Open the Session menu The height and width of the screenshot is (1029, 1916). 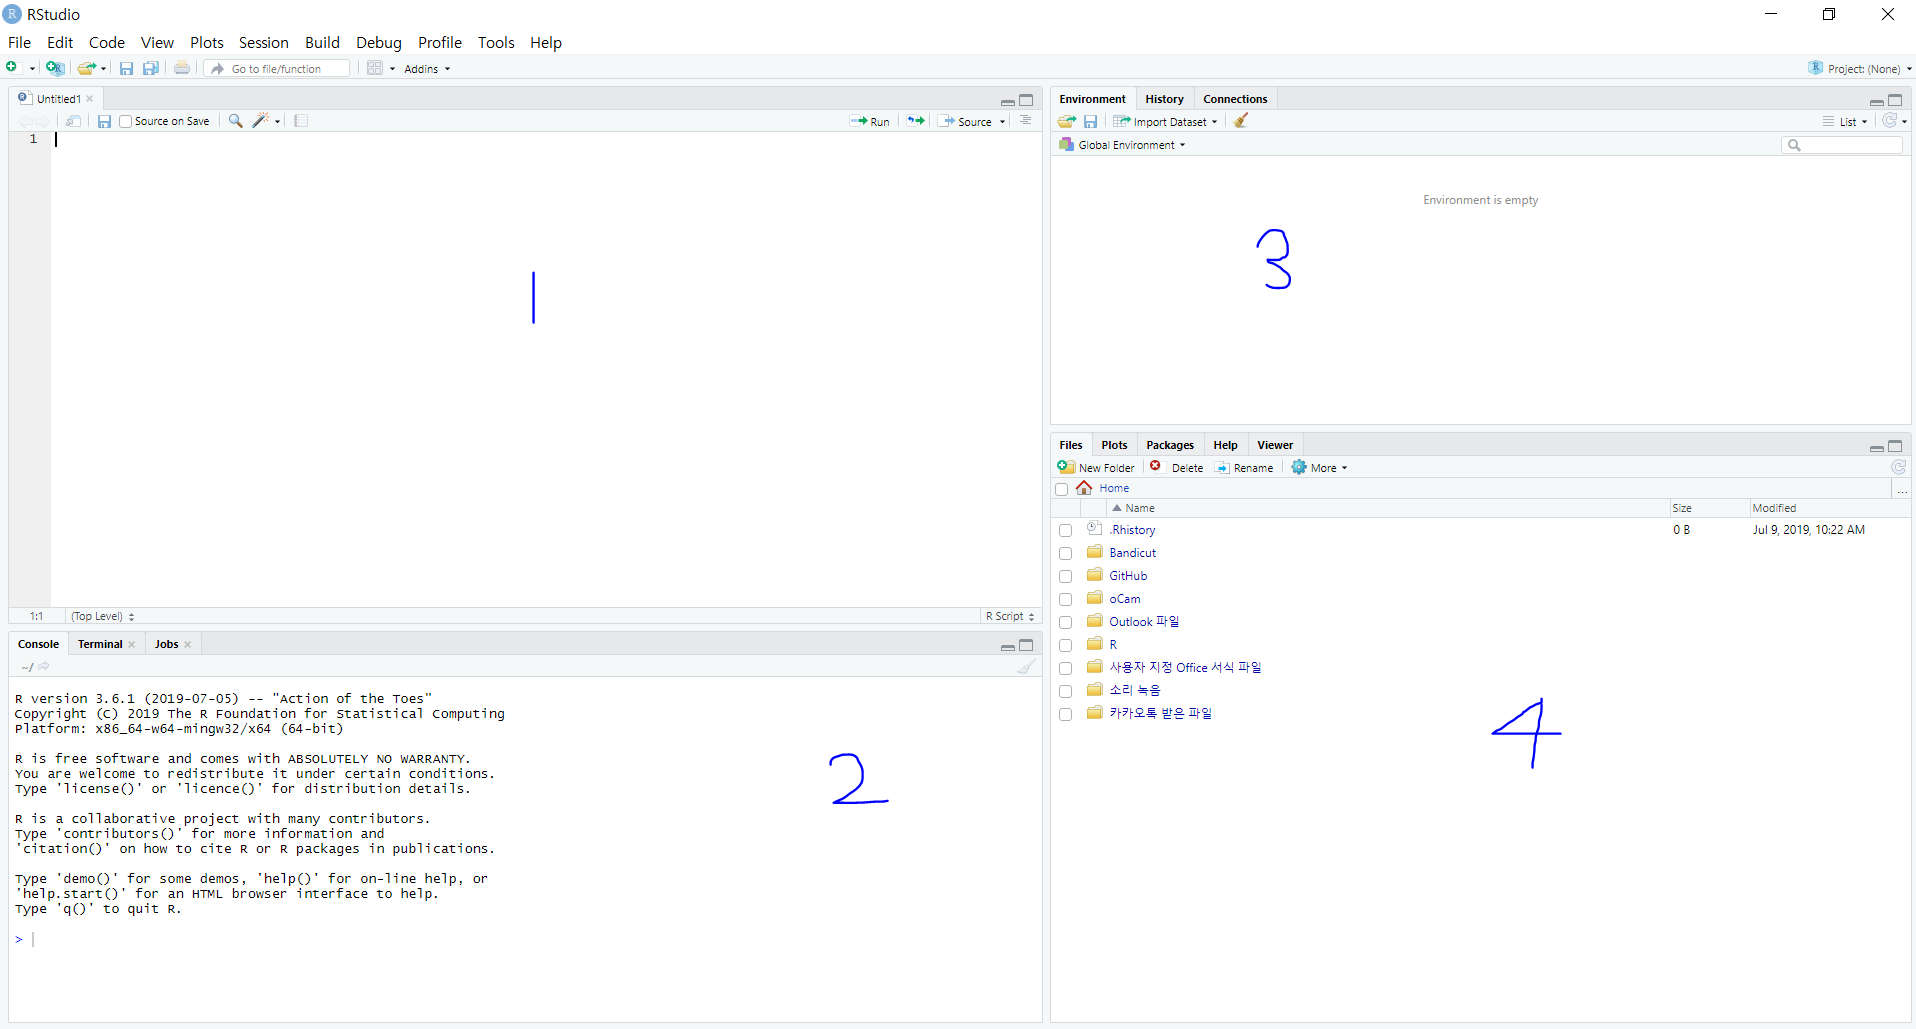tap(263, 42)
